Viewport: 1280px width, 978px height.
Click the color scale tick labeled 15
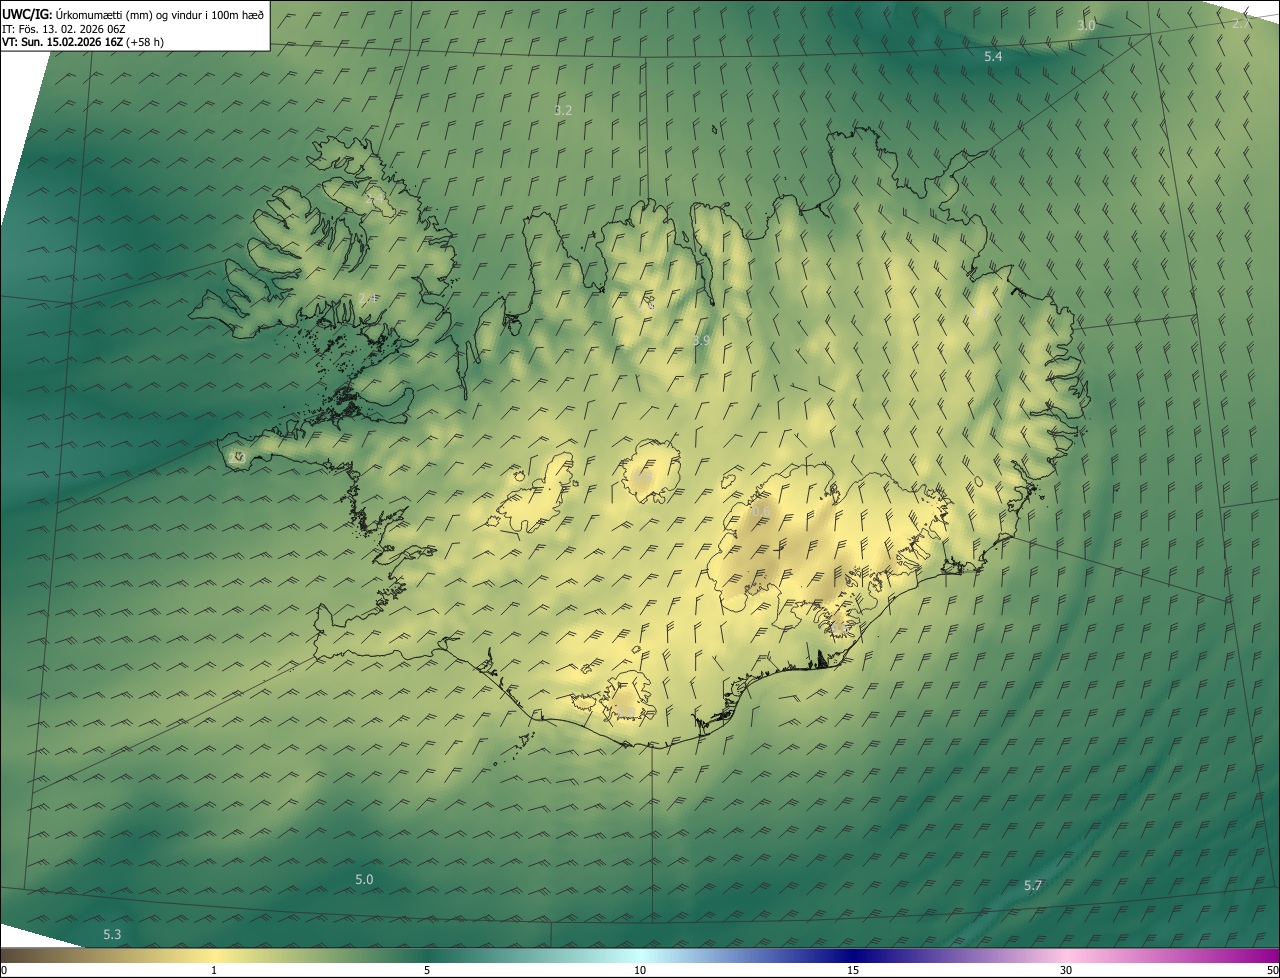click(853, 970)
